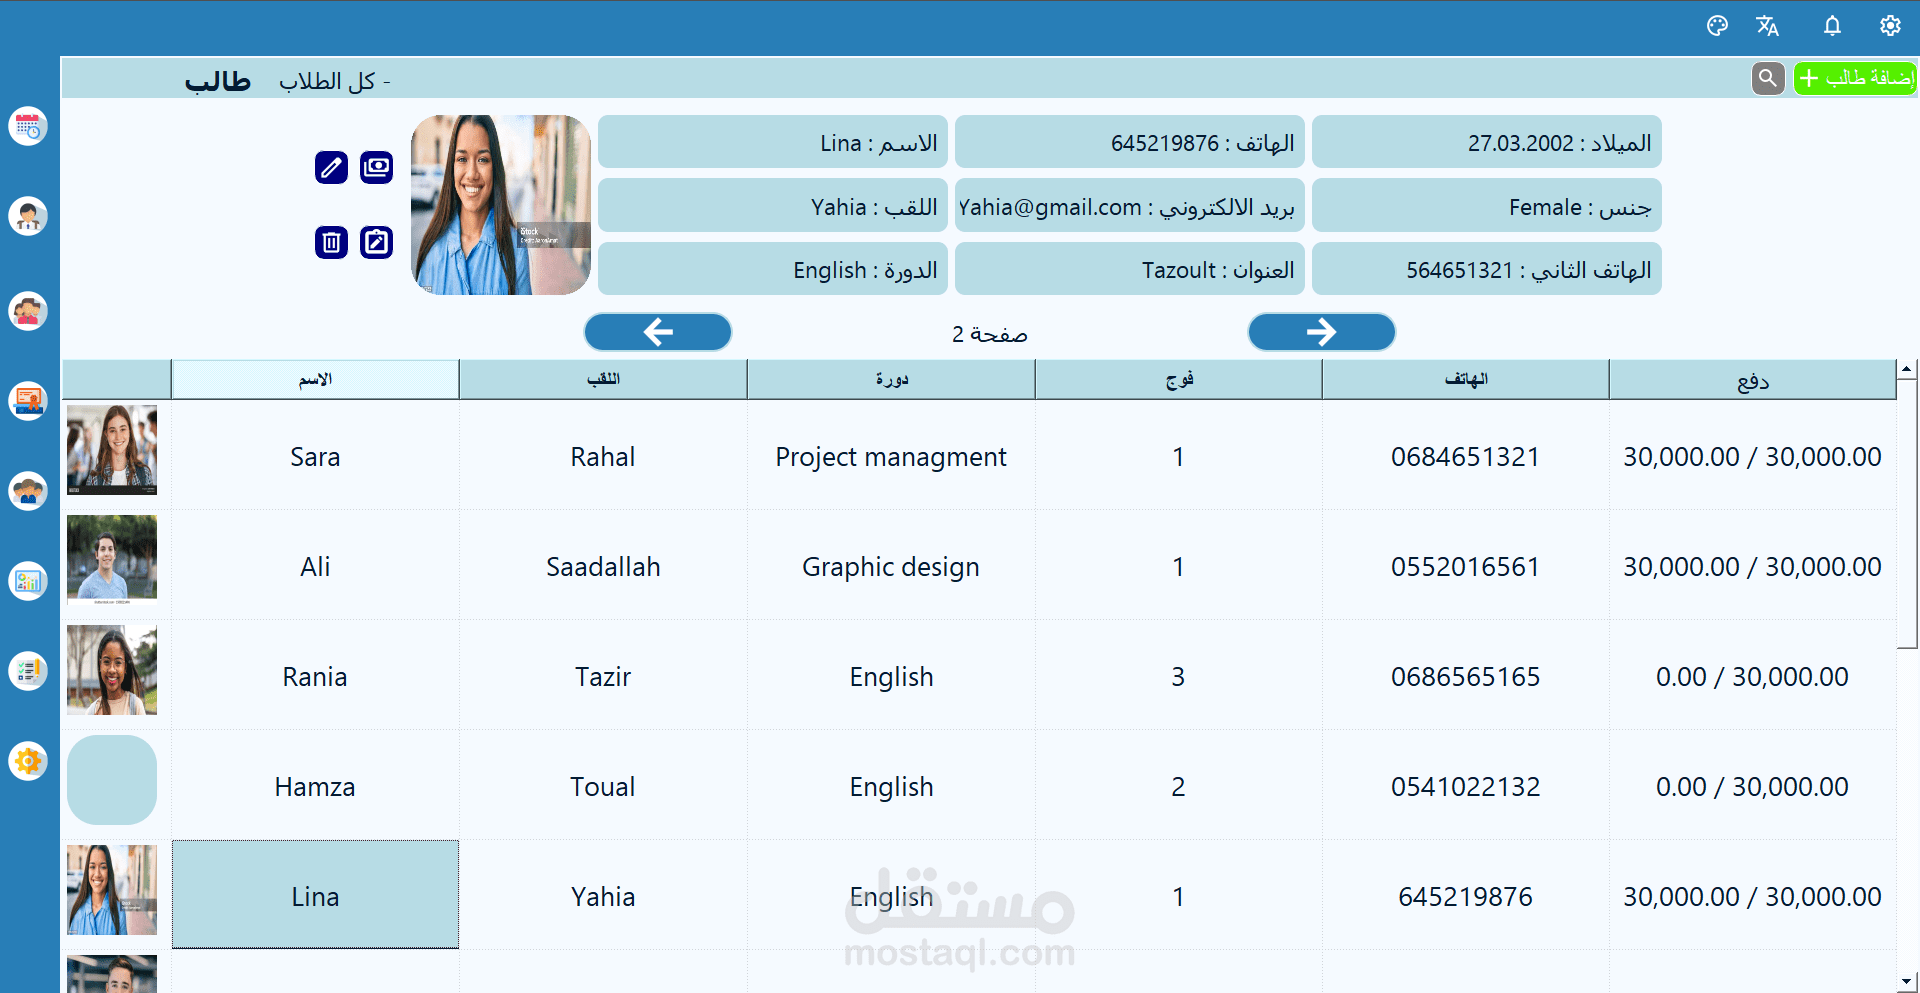Open the orange gear settings sidebar icon
1920x993 pixels.
coord(28,761)
